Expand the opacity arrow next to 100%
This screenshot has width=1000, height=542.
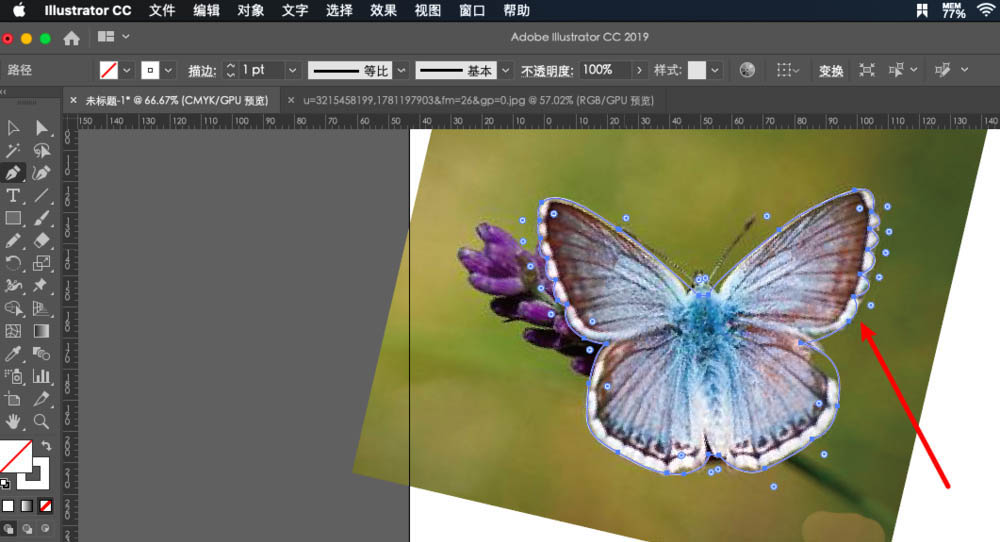(639, 70)
